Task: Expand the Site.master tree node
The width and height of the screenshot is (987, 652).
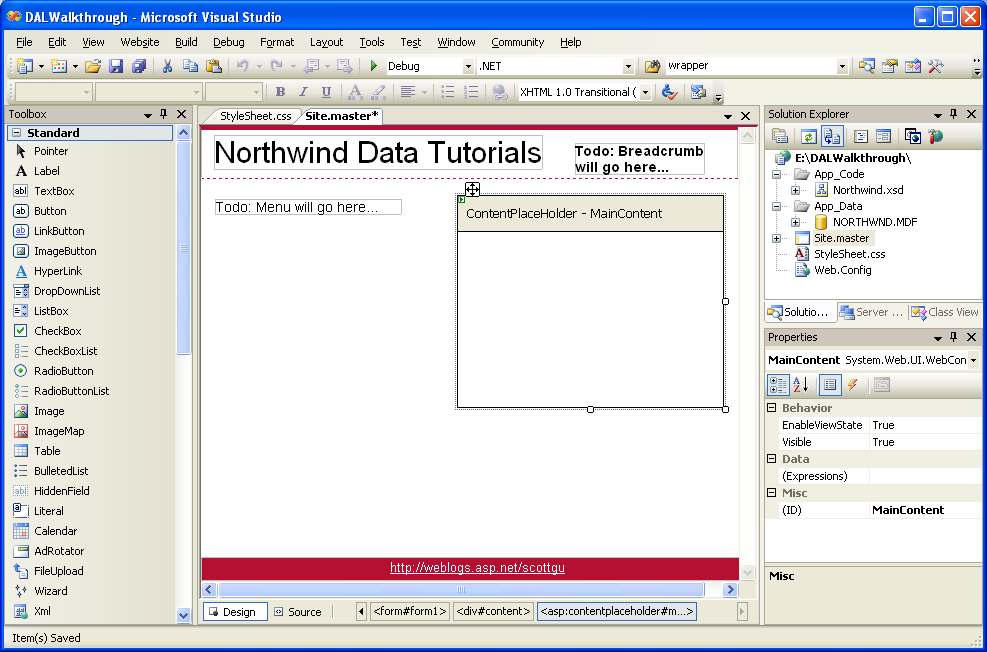Action: pos(776,239)
